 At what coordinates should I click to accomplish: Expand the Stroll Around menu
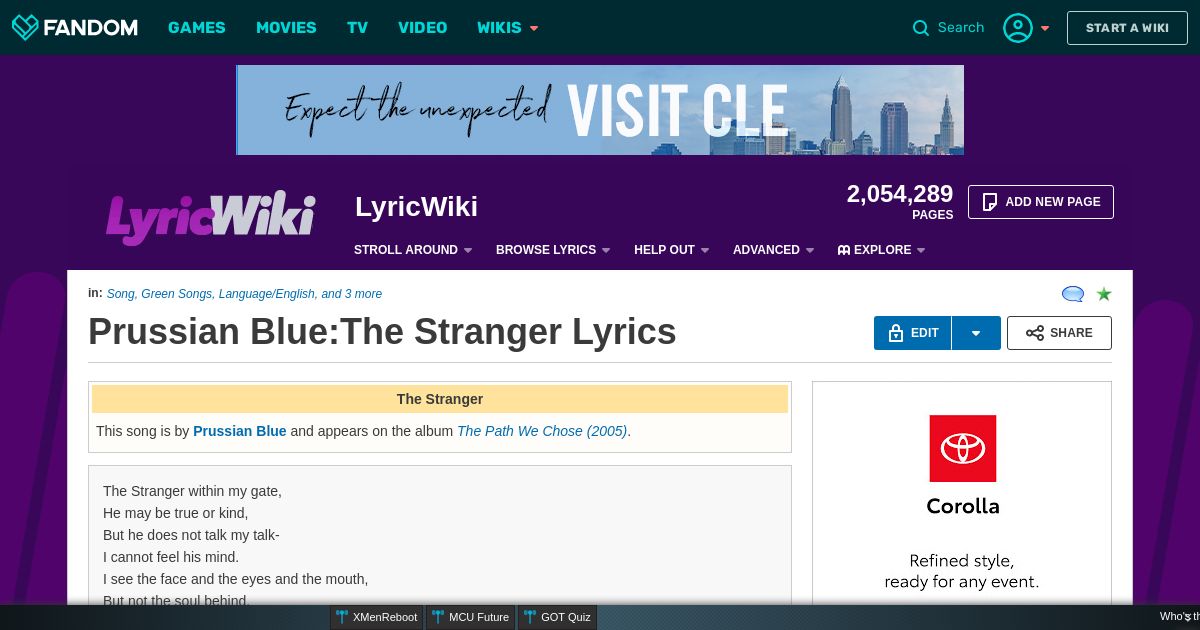coord(413,250)
